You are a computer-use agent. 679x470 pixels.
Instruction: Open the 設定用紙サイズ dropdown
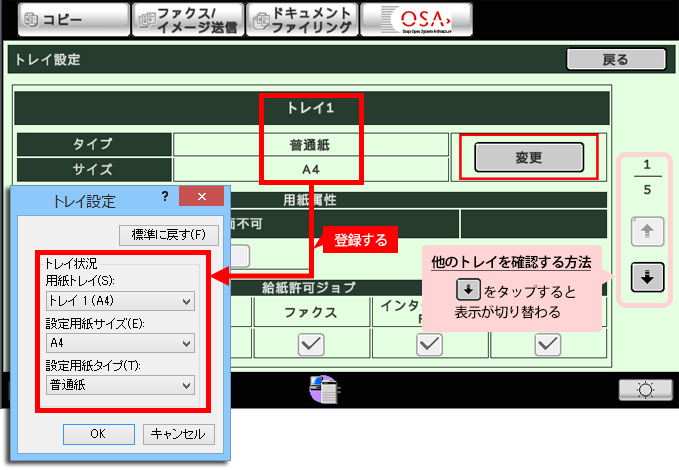[120, 343]
